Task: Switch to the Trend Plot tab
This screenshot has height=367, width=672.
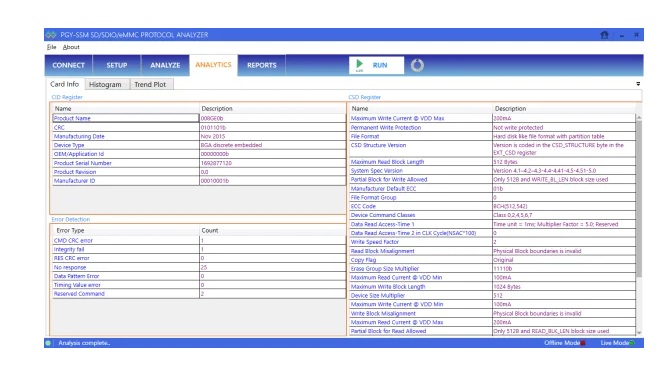Action: [x=150, y=84]
